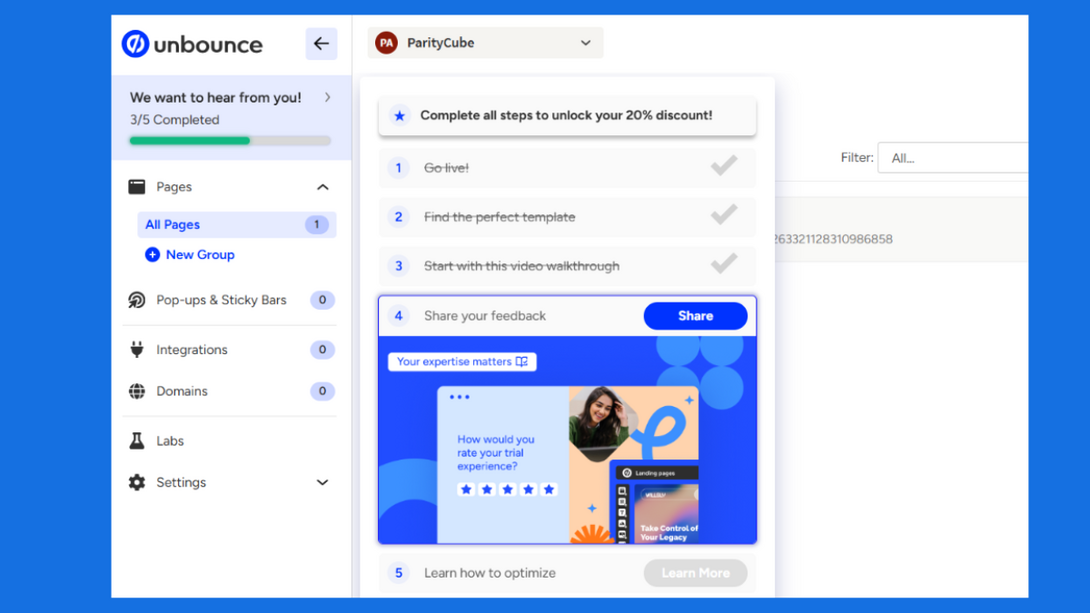Click checkmark for video walkthrough step
The image size is (1090, 613).
coord(724,264)
